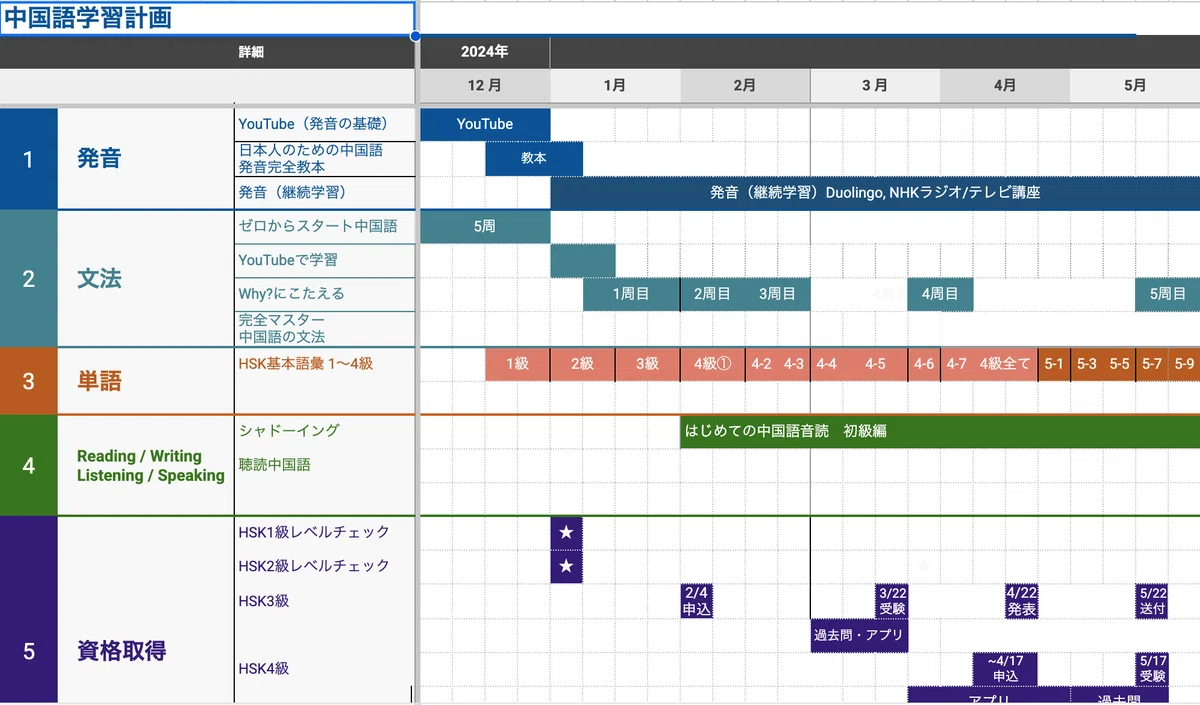1200x705 pixels.
Task: Select the 5-5 vocabulary cell
Action: coord(1119,364)
